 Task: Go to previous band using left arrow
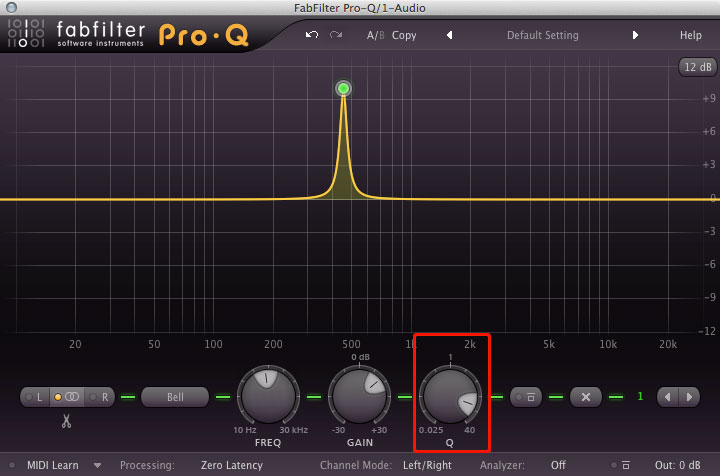coord(665,397)
